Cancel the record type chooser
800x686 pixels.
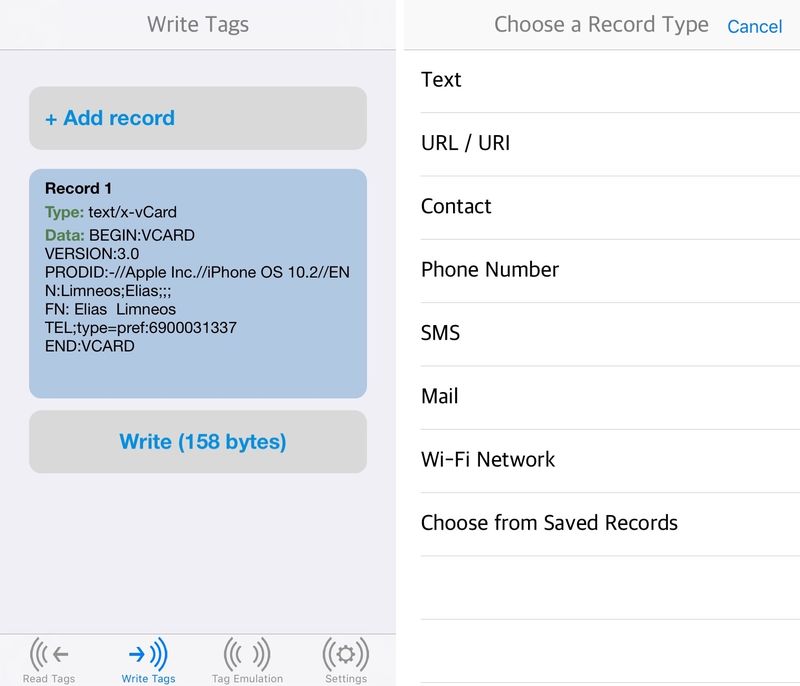[754, 27]
